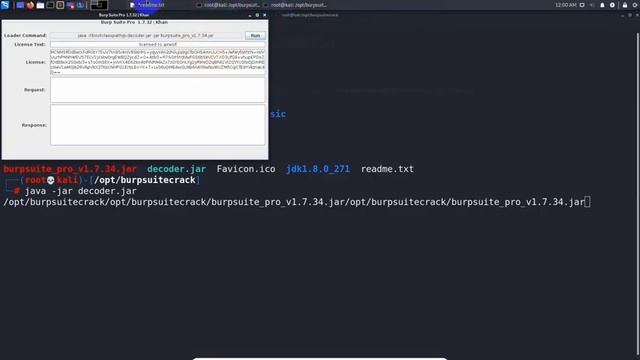Focus the License Text input field
Viewport: 640px width, 360px height.
(x=158, y=44)
